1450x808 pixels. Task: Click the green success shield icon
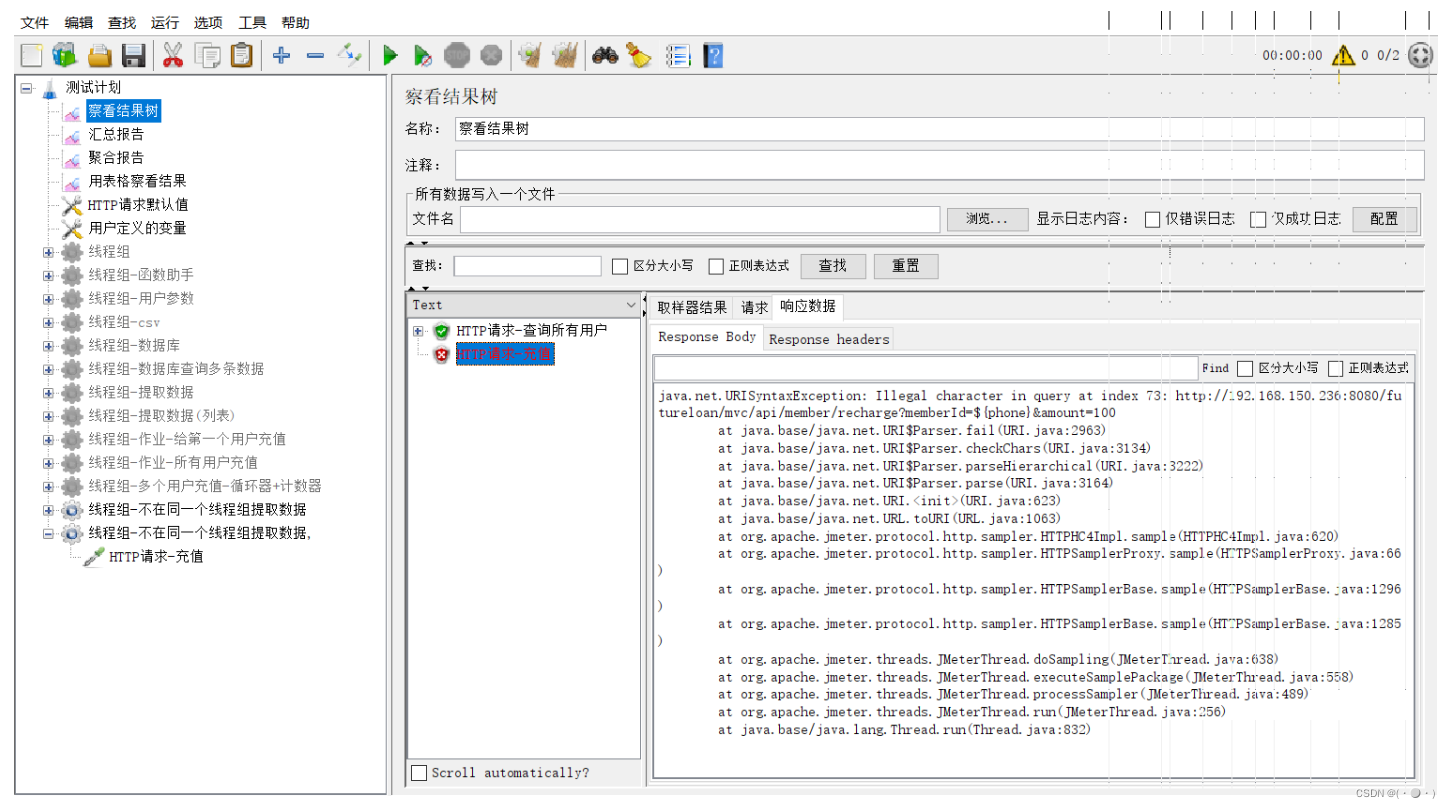(441, 331)
